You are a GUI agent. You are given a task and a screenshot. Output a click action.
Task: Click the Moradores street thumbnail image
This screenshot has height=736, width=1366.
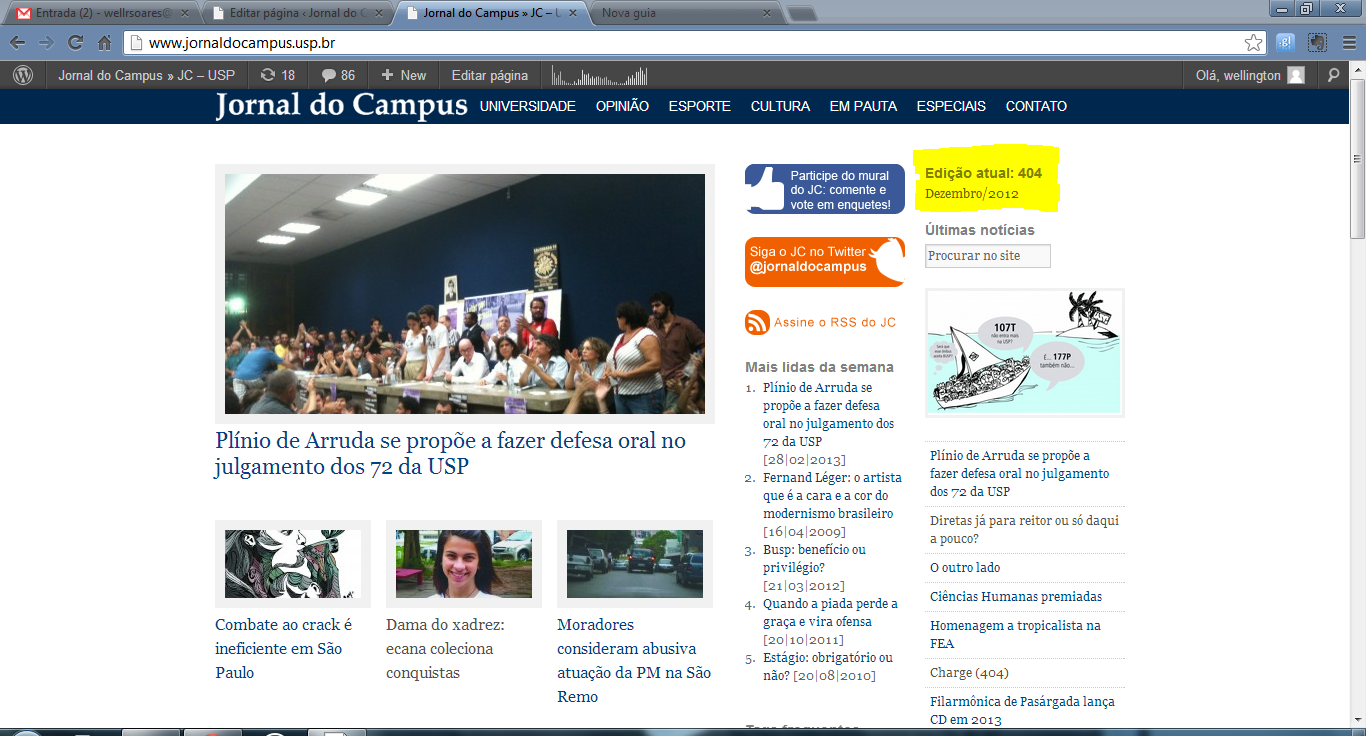635,564
